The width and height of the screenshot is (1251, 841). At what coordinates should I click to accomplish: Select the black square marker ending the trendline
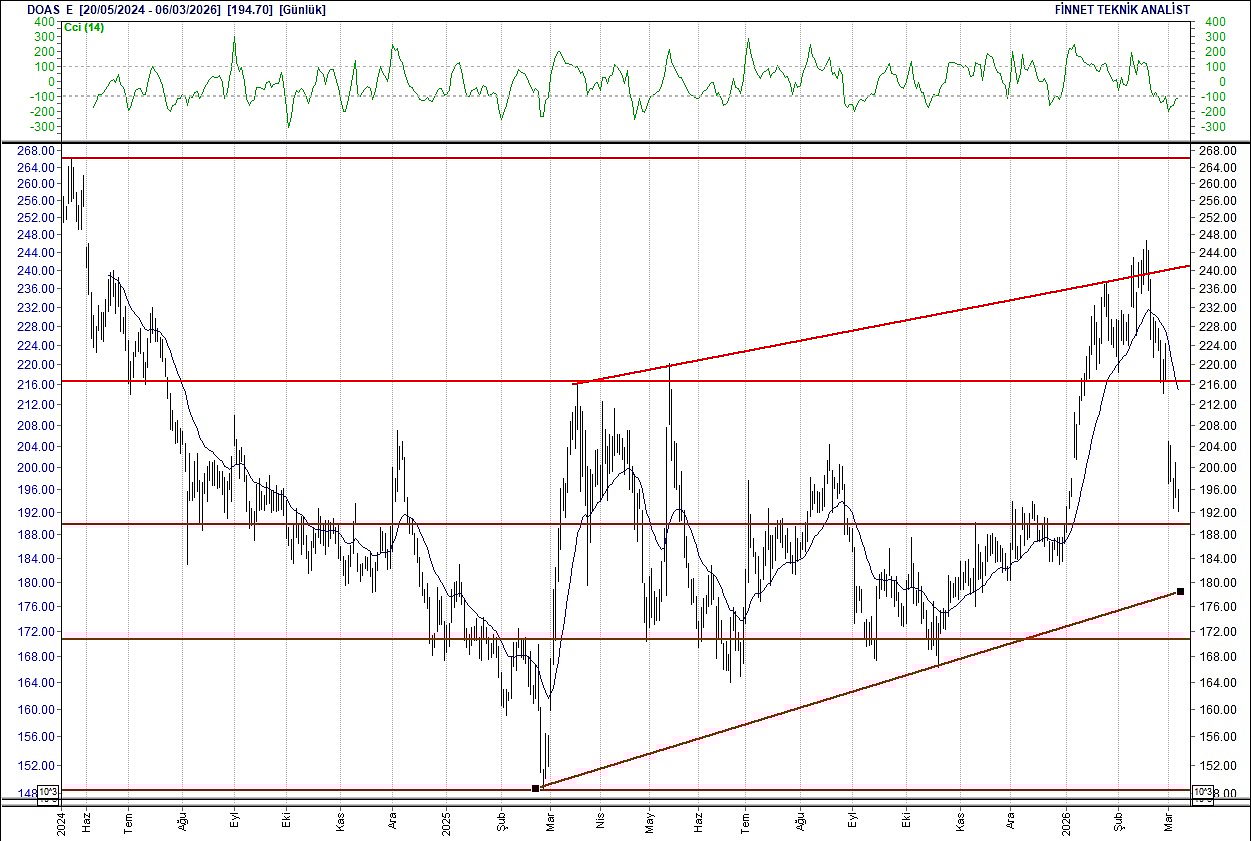click(1180, 591)
